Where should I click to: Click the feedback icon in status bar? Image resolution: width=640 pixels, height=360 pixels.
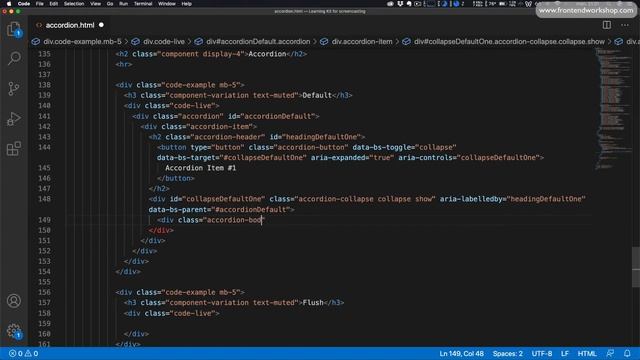coord(610,353)
